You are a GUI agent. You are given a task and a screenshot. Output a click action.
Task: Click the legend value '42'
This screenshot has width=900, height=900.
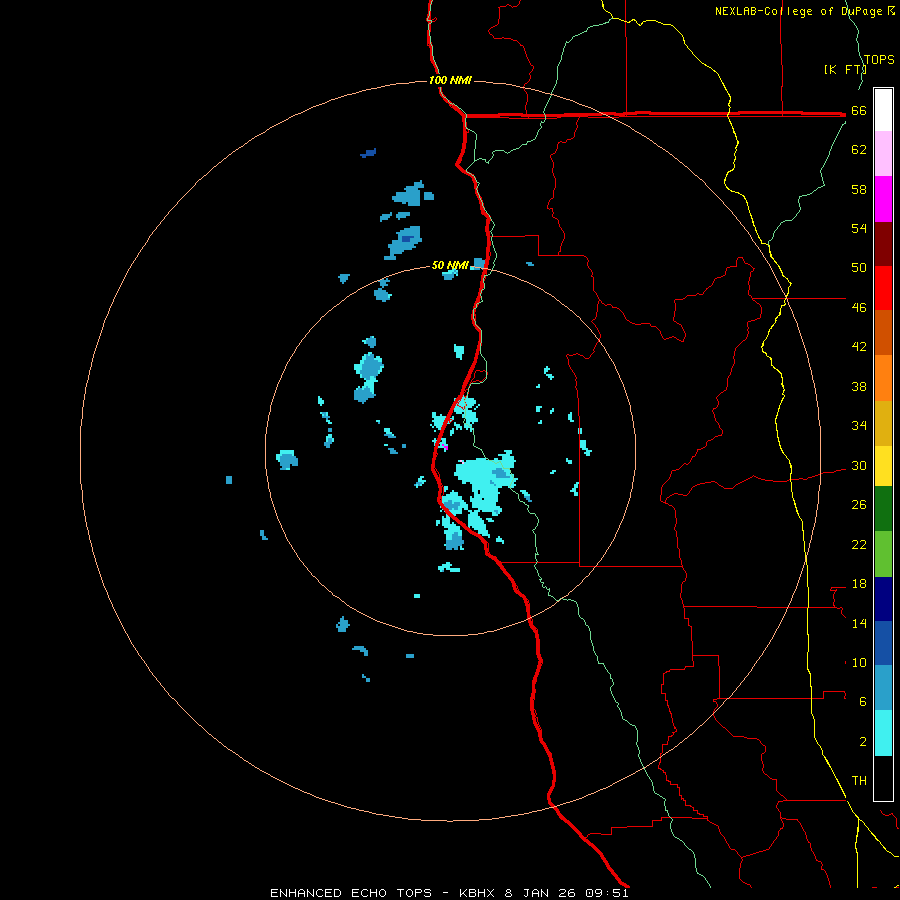pos(859,347)
